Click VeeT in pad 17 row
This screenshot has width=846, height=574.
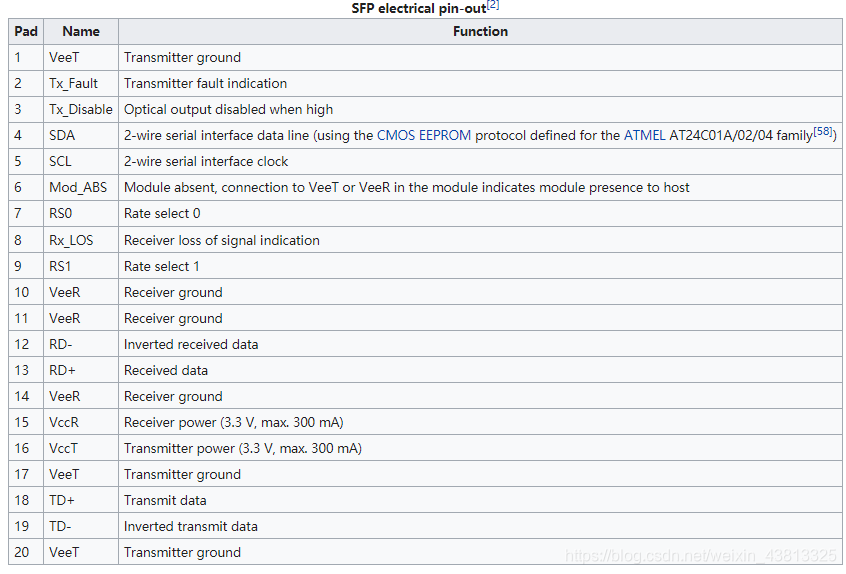coord(64,474)
